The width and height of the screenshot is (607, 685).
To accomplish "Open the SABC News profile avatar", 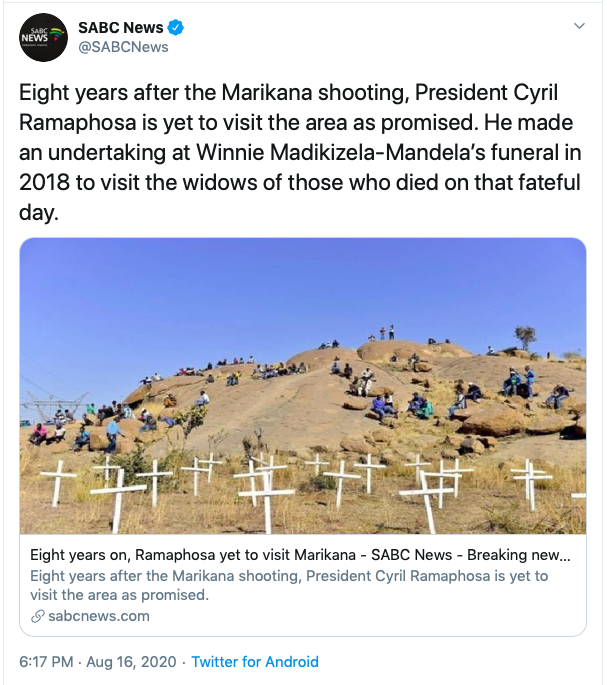I will tap(43, 37).
